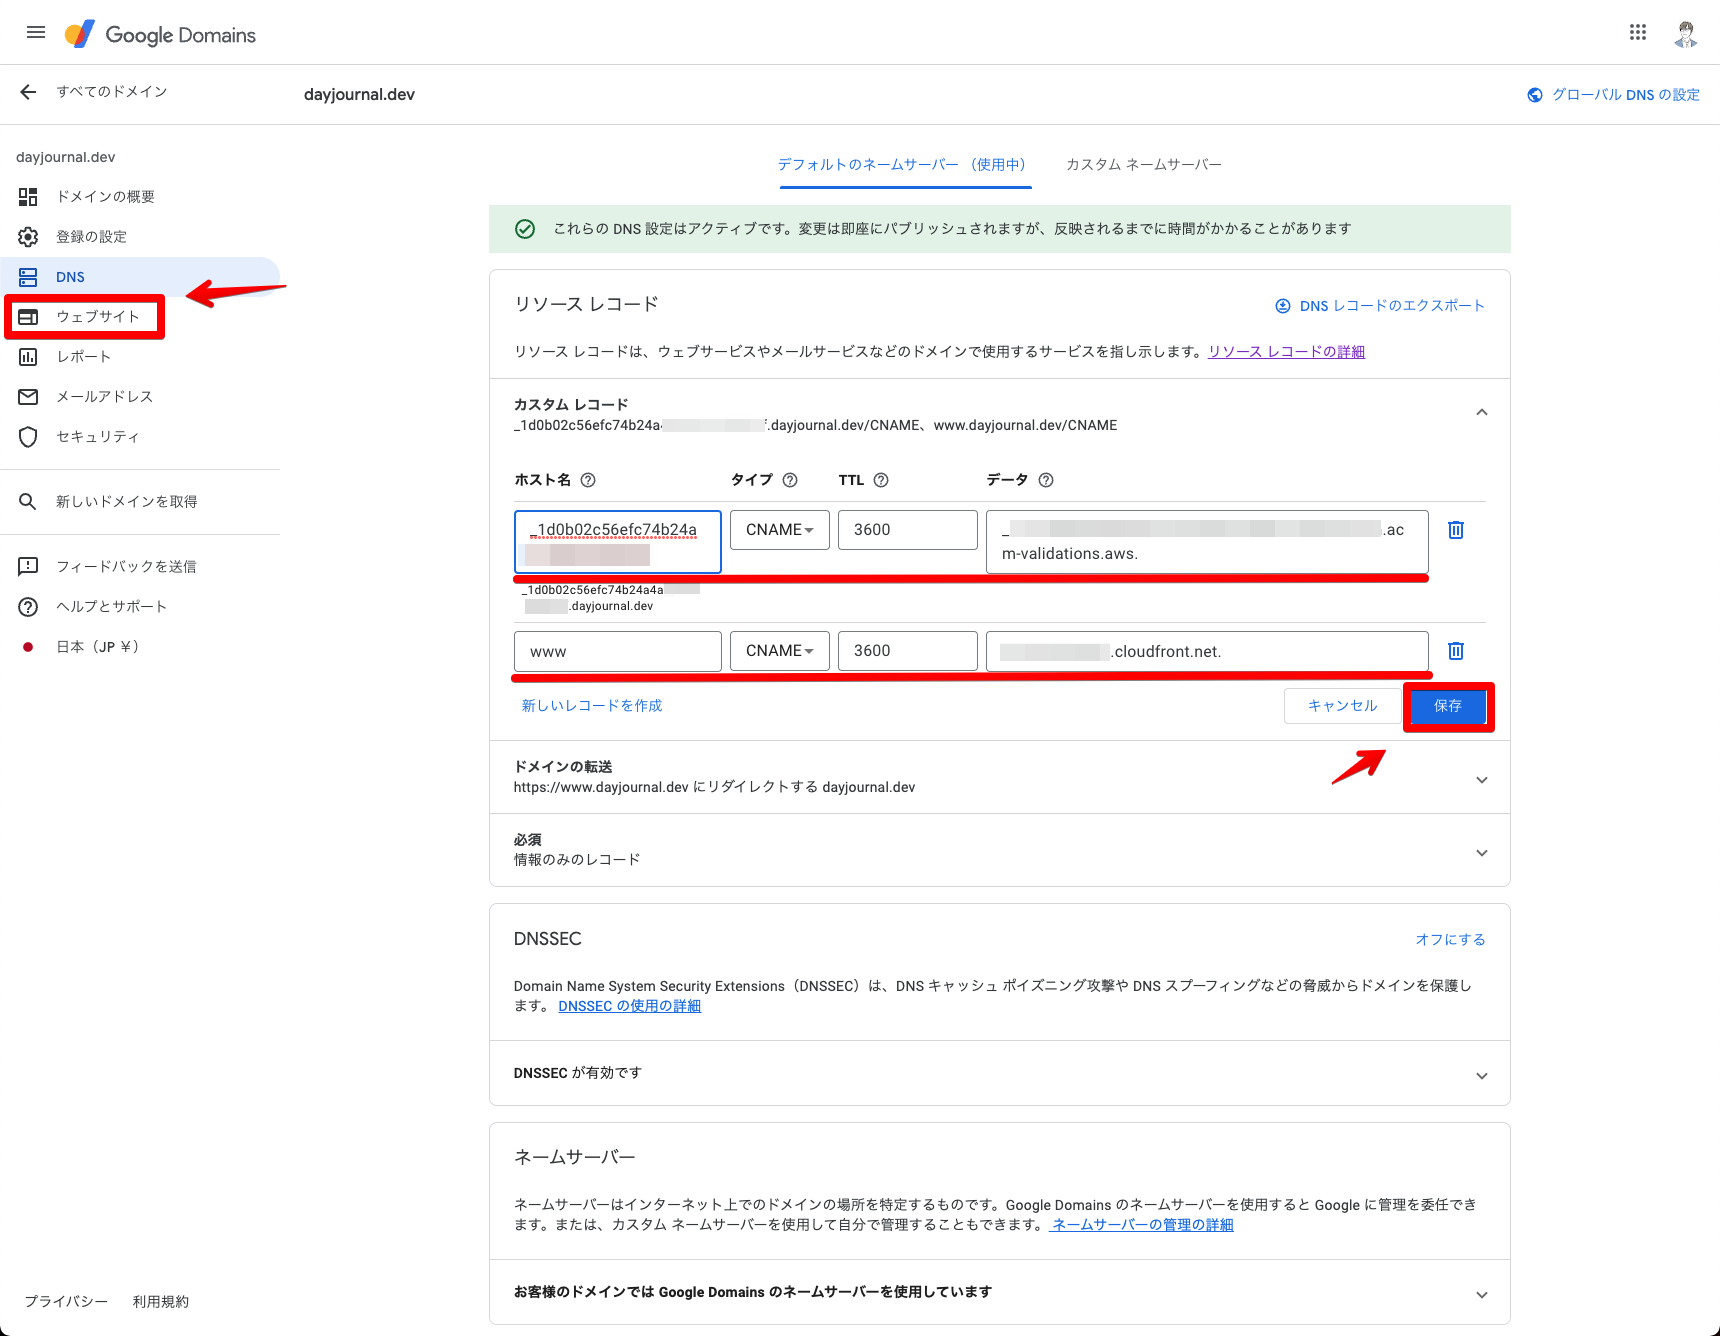Click 保存 to save the records

click(1448, 706)
